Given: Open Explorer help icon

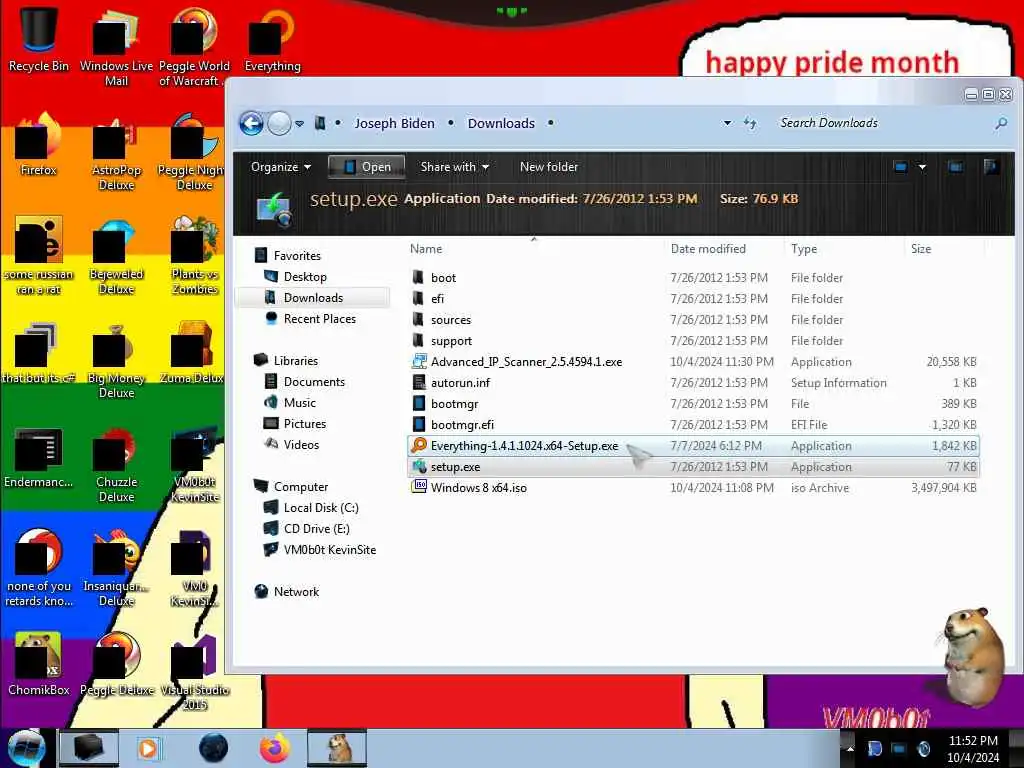Looking at the screenshot, I should 991,167.
